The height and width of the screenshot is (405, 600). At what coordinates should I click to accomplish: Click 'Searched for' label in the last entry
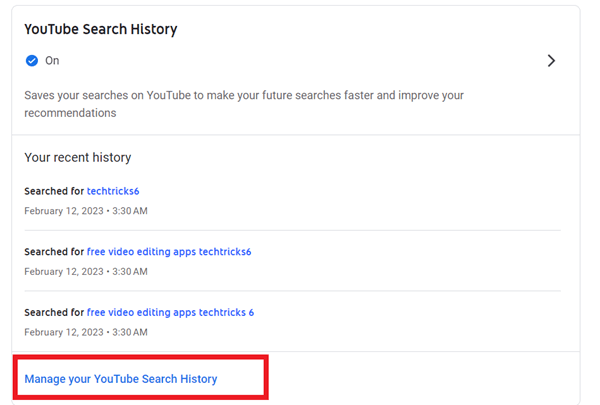coord(54,312)
